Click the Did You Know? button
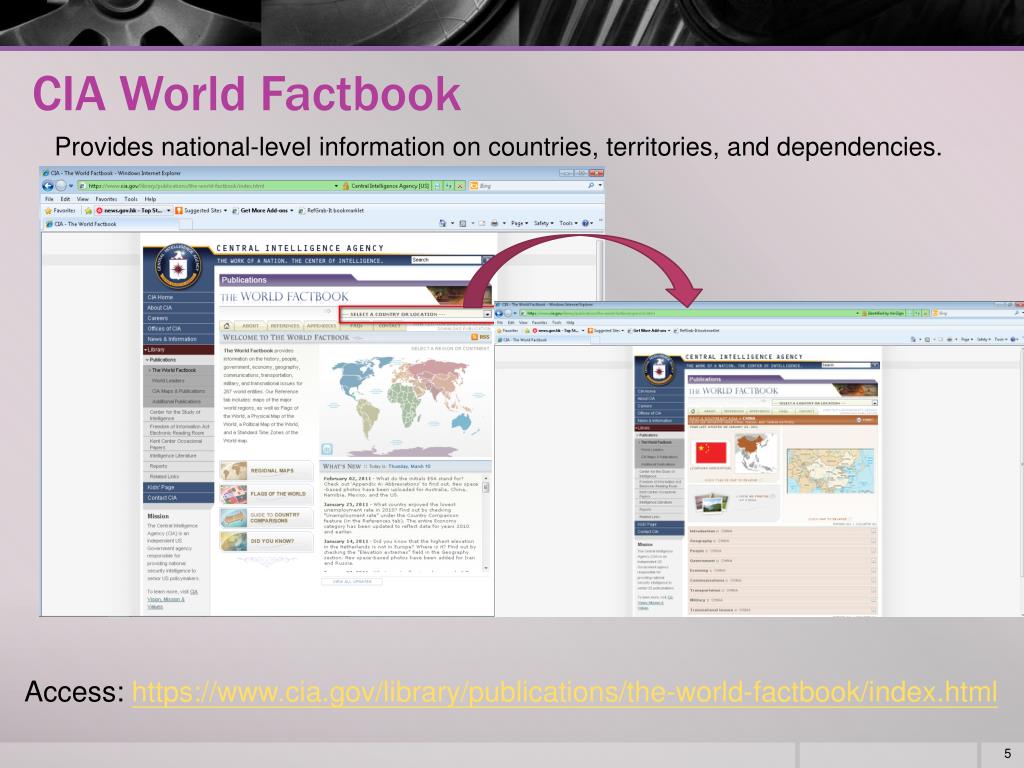Viewport: 1024px width, 768px height. [x=266, y=541]
